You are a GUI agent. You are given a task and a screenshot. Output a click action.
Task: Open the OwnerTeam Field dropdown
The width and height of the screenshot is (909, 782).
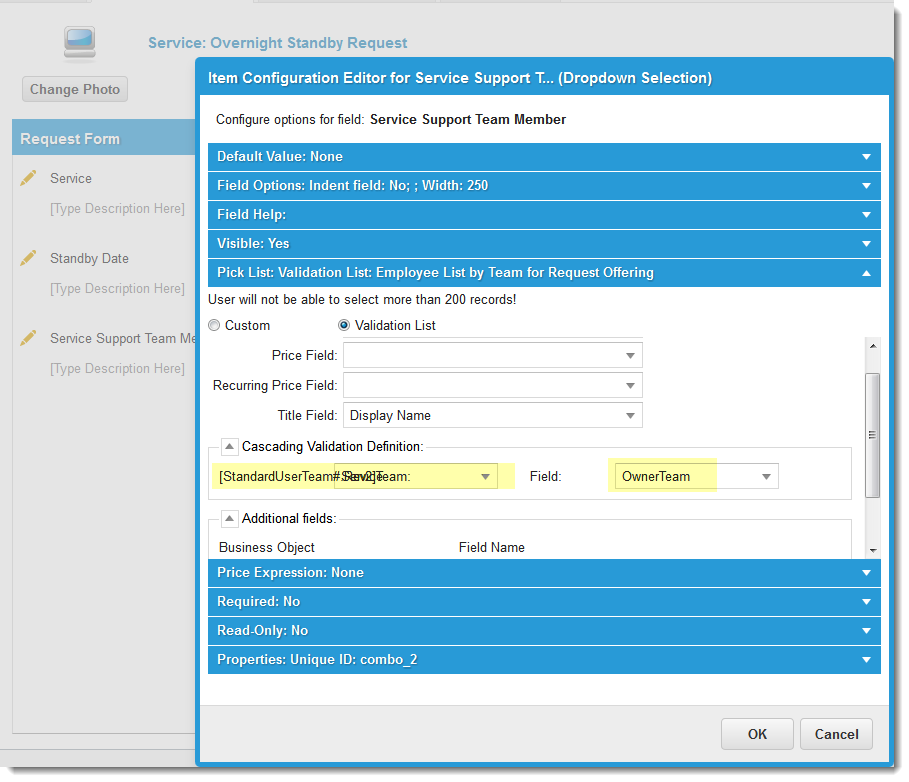[766, 476]
